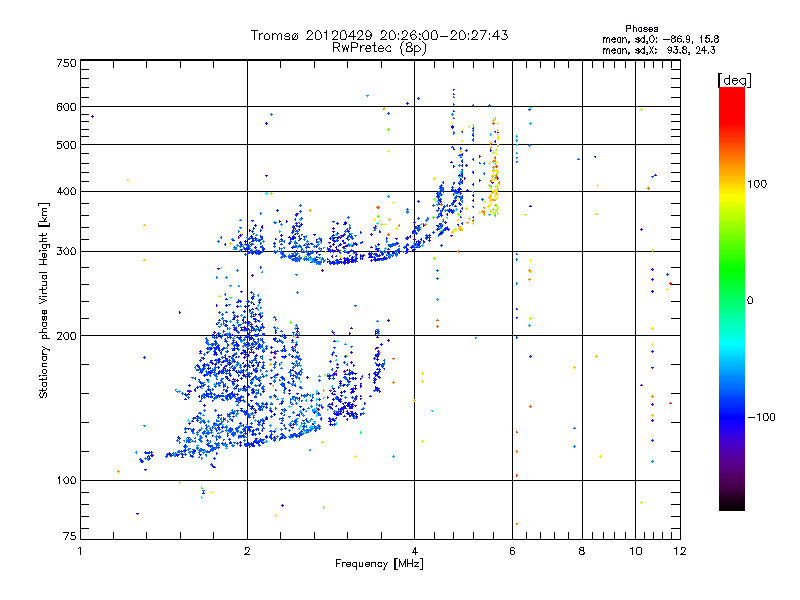This screenshot has height=600, width=800.
Task: Click the 'mean, sd,X: 93.8, 24.3' line
Action: click(x=659, y=50)
